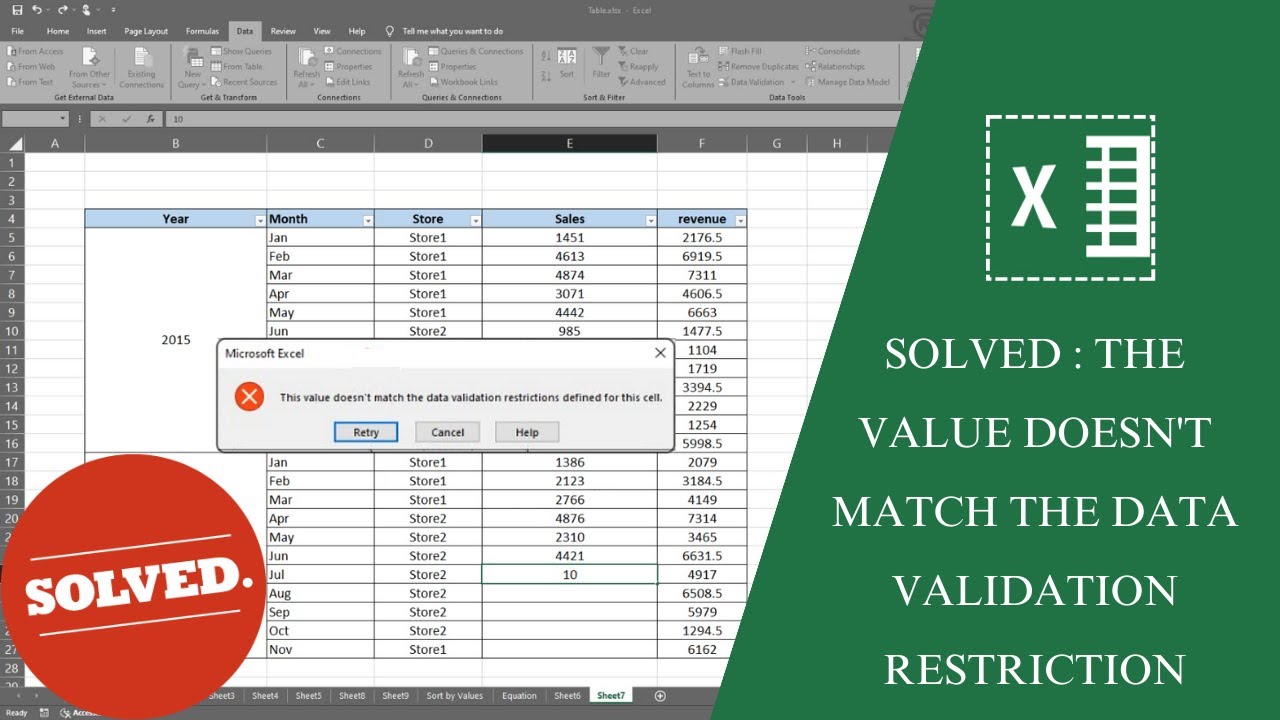The width and height of the screenshot is (1280, 720).
Task: Add a new sheet with plus icon
Action: point(659,695)
